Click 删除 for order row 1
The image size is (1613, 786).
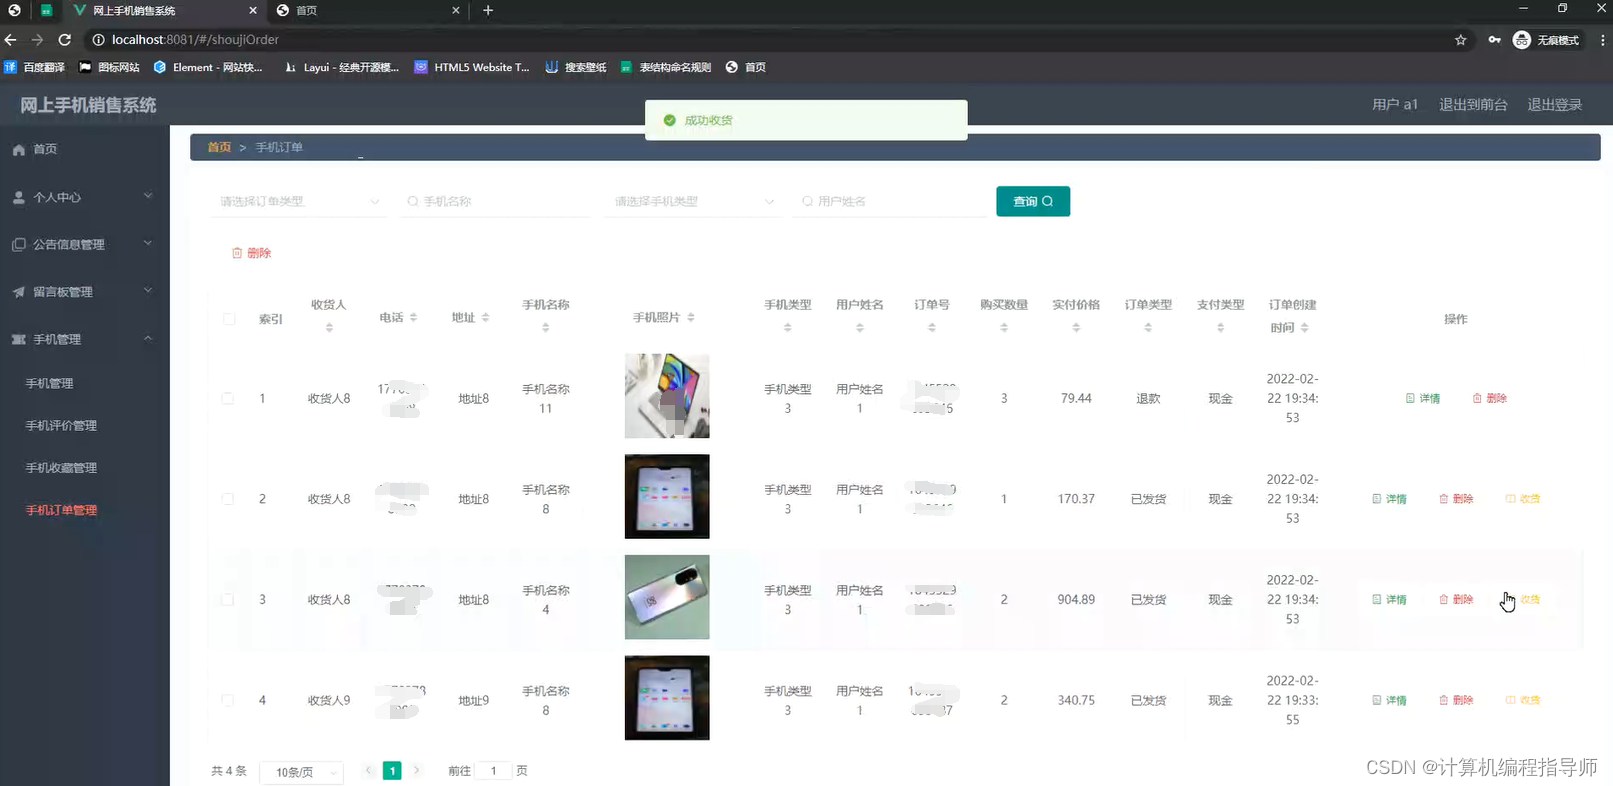1490,398
